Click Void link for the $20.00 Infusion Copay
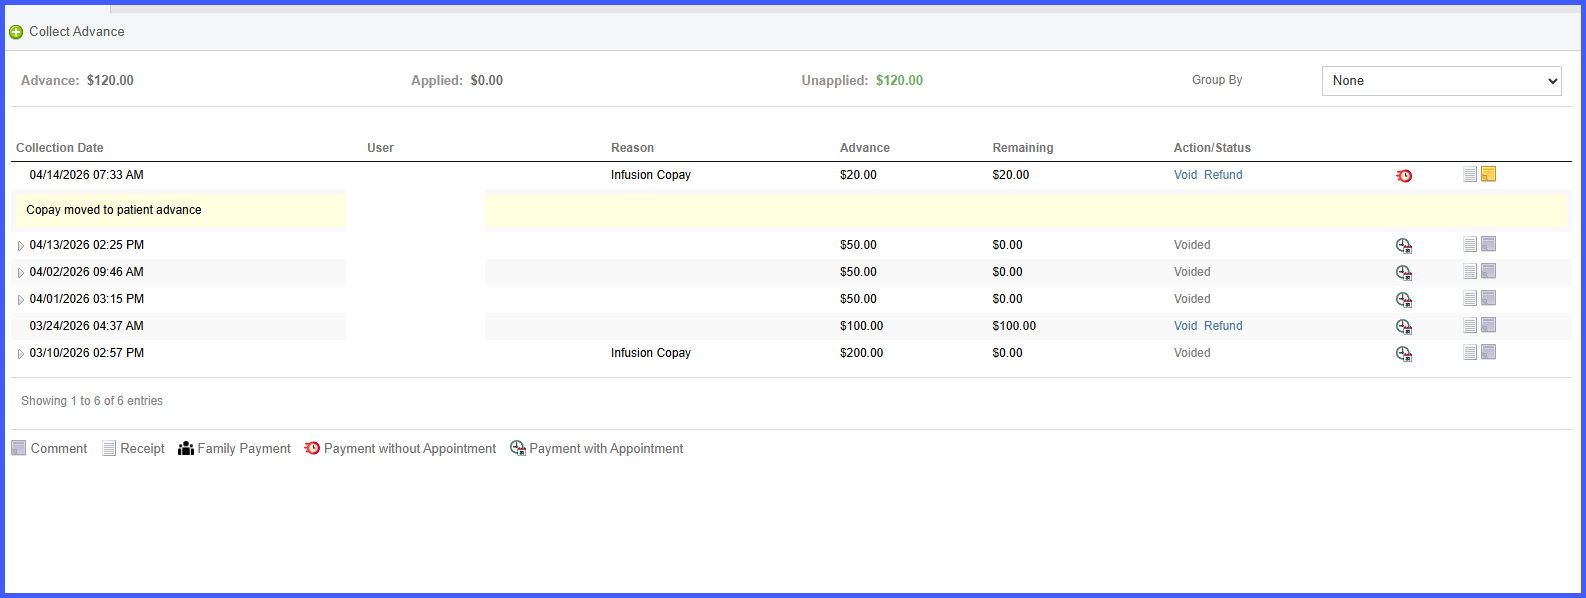 point(1185,175)
